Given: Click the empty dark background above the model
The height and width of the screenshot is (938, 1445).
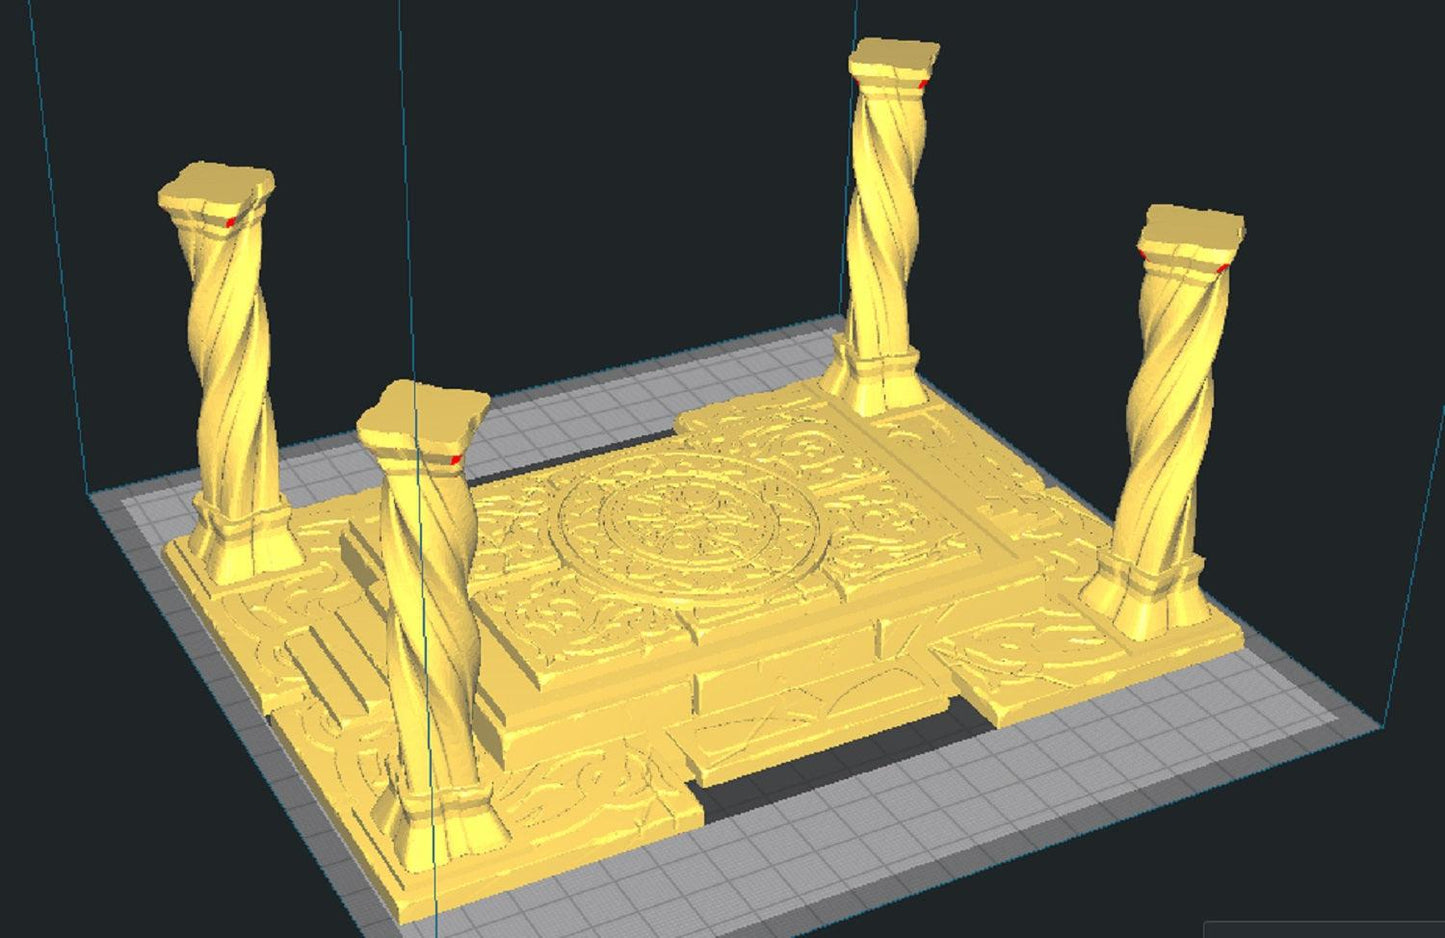Looking at the screenshot, I should click(x=600, y=150).
